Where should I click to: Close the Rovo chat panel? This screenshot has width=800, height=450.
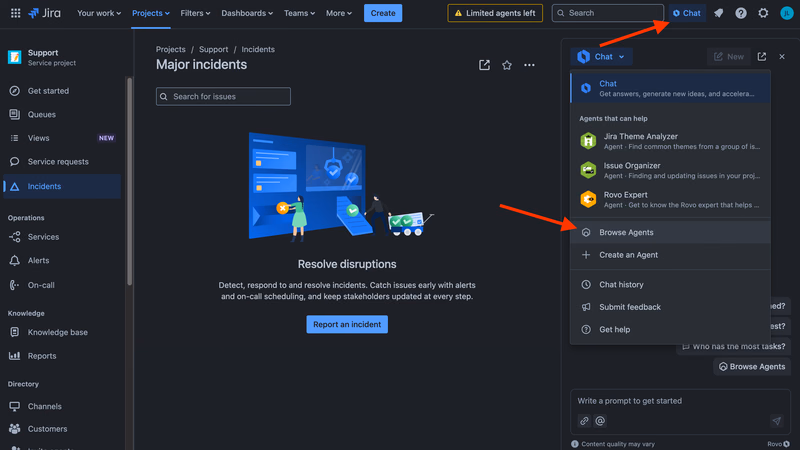782,57
